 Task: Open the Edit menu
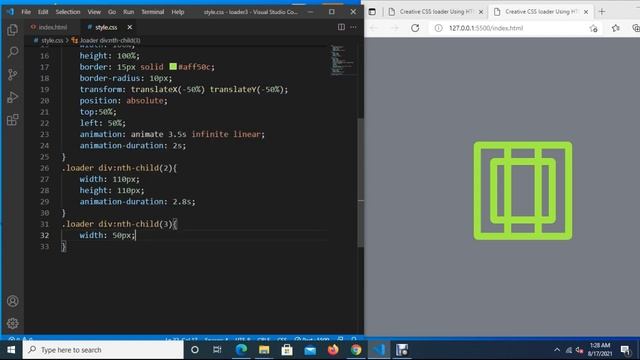[43, 12]
